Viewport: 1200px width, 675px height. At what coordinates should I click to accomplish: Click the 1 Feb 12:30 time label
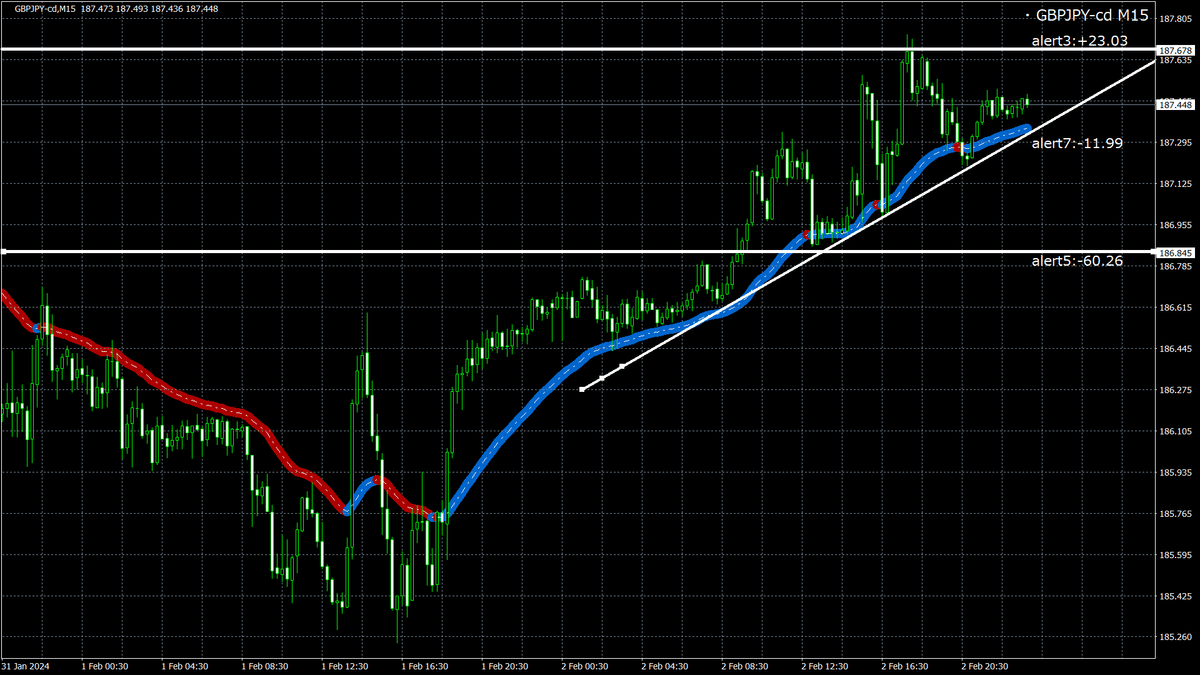(x=344, y=665)
